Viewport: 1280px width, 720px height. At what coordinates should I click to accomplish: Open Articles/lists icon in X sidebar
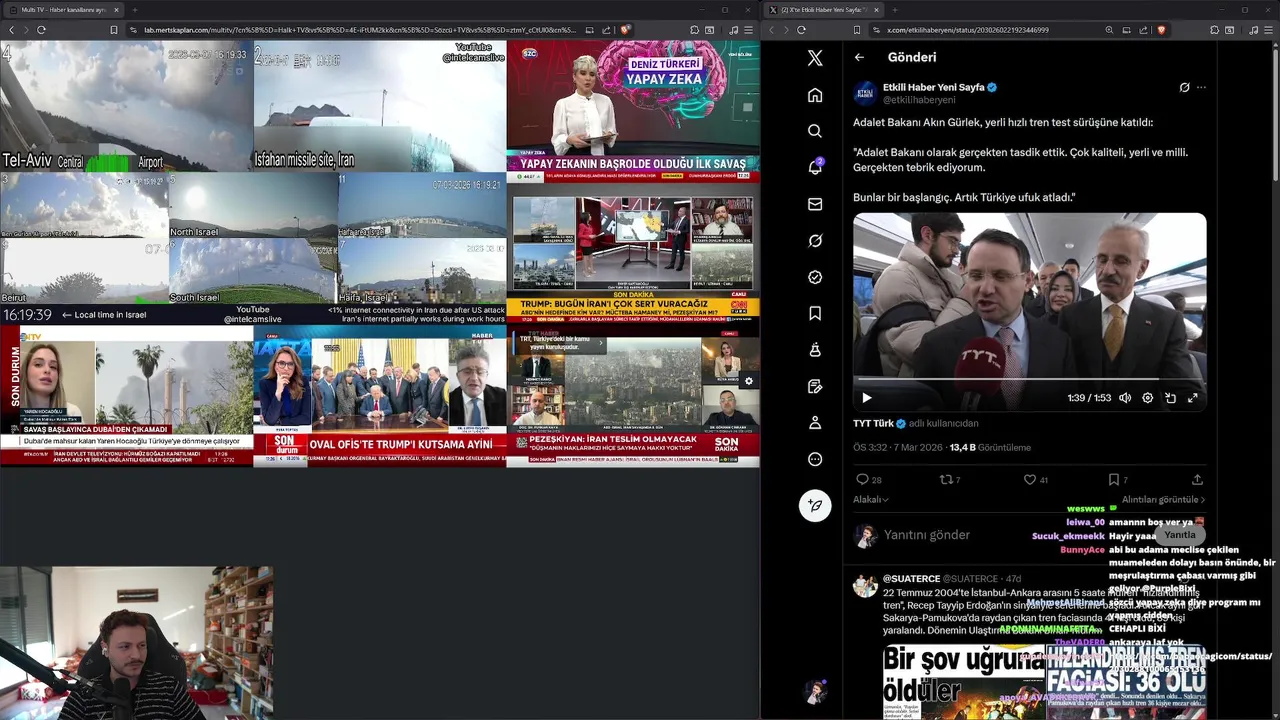815,386
